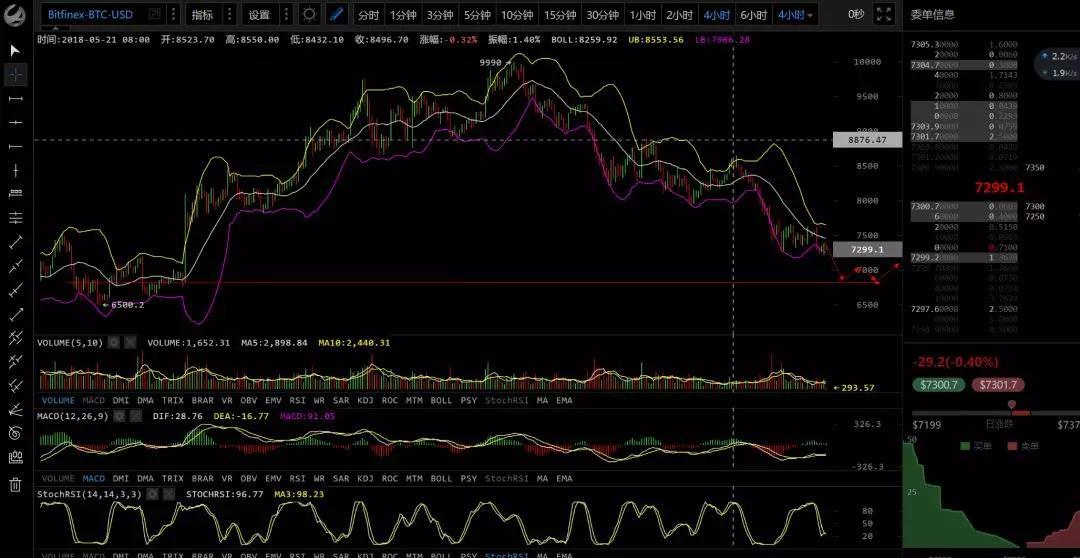
Task: Click the 日涨跌 range slider marker
Action: click(1012, 405)
